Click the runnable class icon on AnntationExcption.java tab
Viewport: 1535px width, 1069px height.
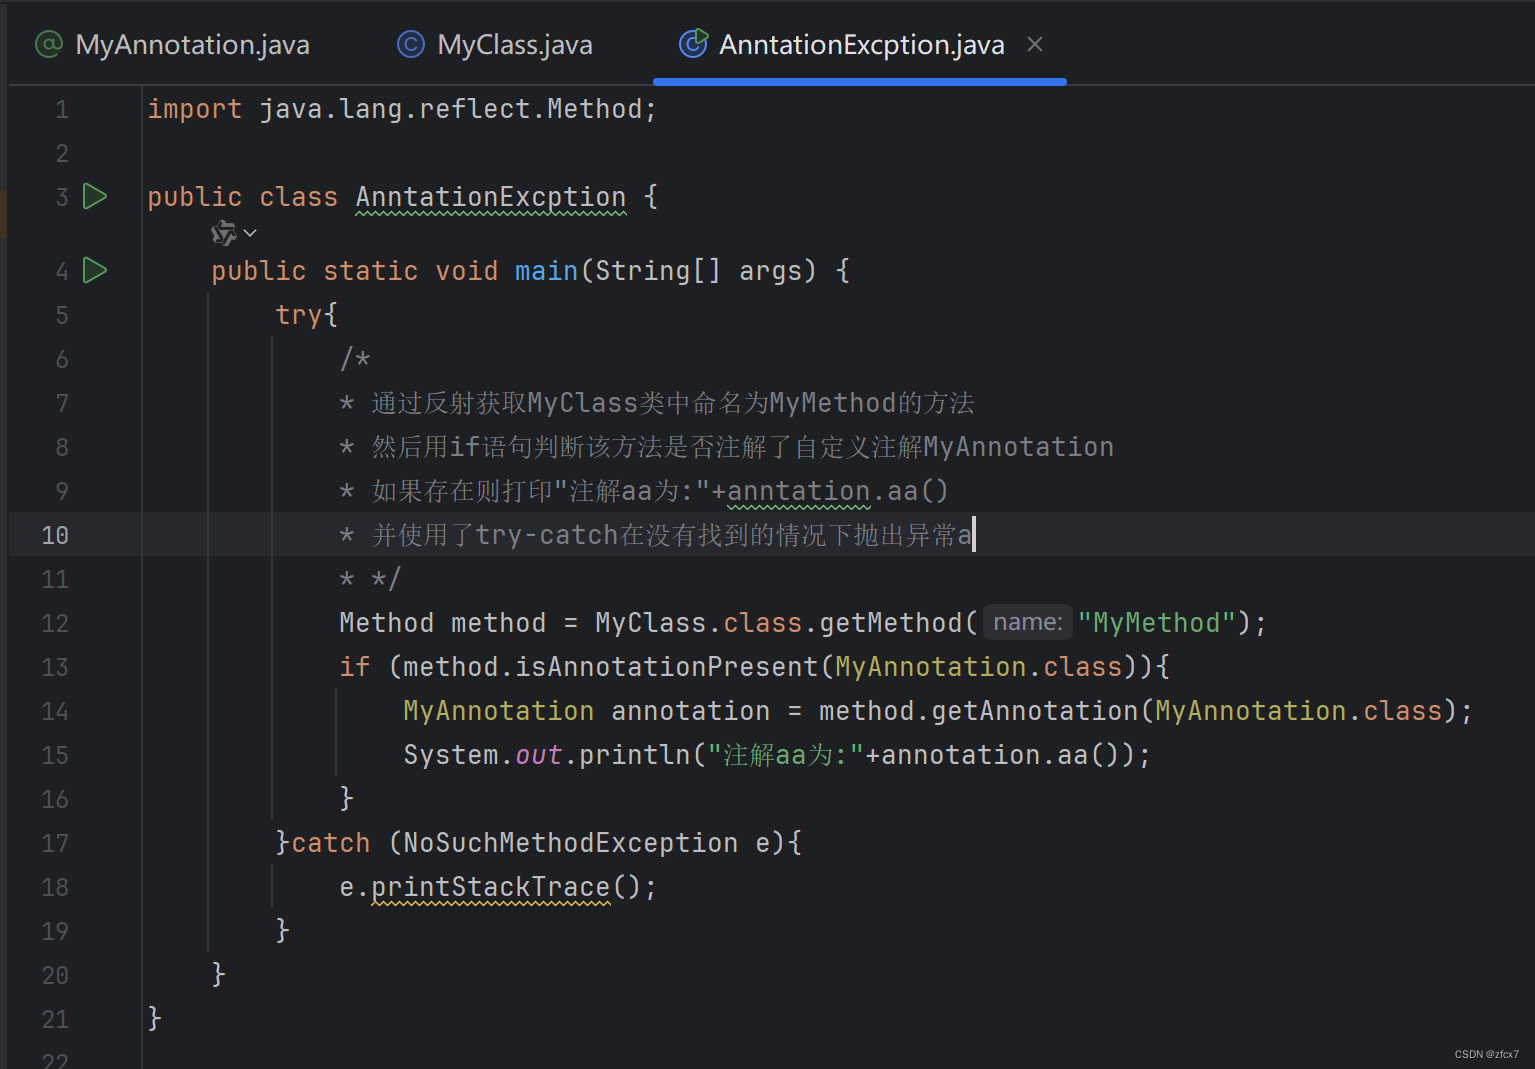click(693, 44)
